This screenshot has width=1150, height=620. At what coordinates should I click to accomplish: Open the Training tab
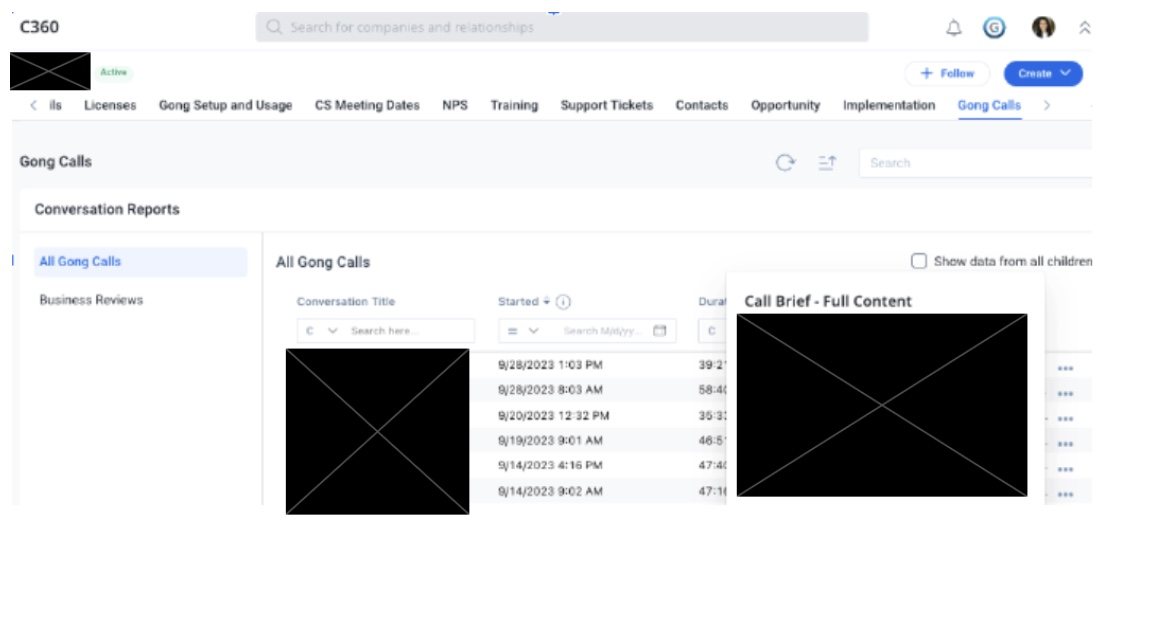[514, 105]
